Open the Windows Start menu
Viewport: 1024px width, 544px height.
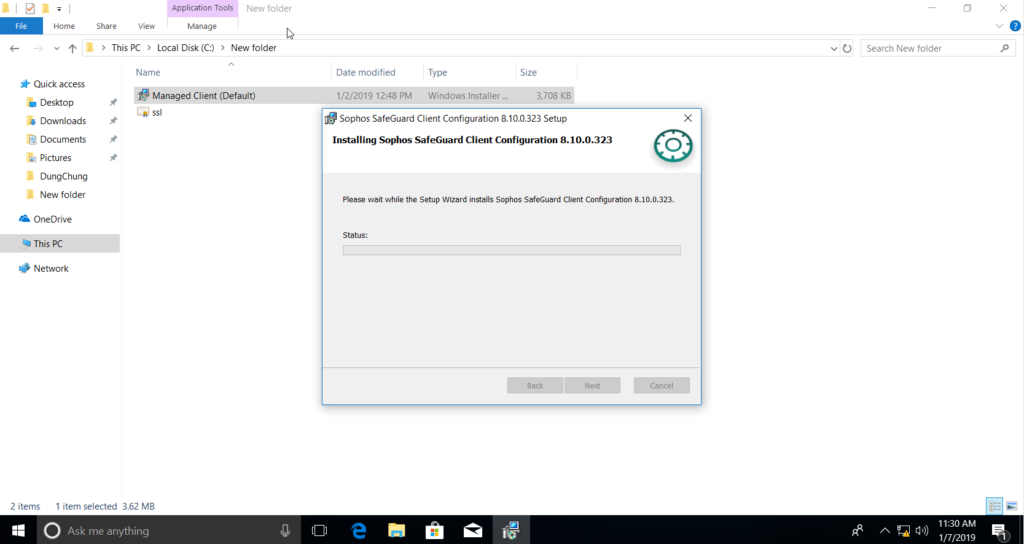pos(18,530)
